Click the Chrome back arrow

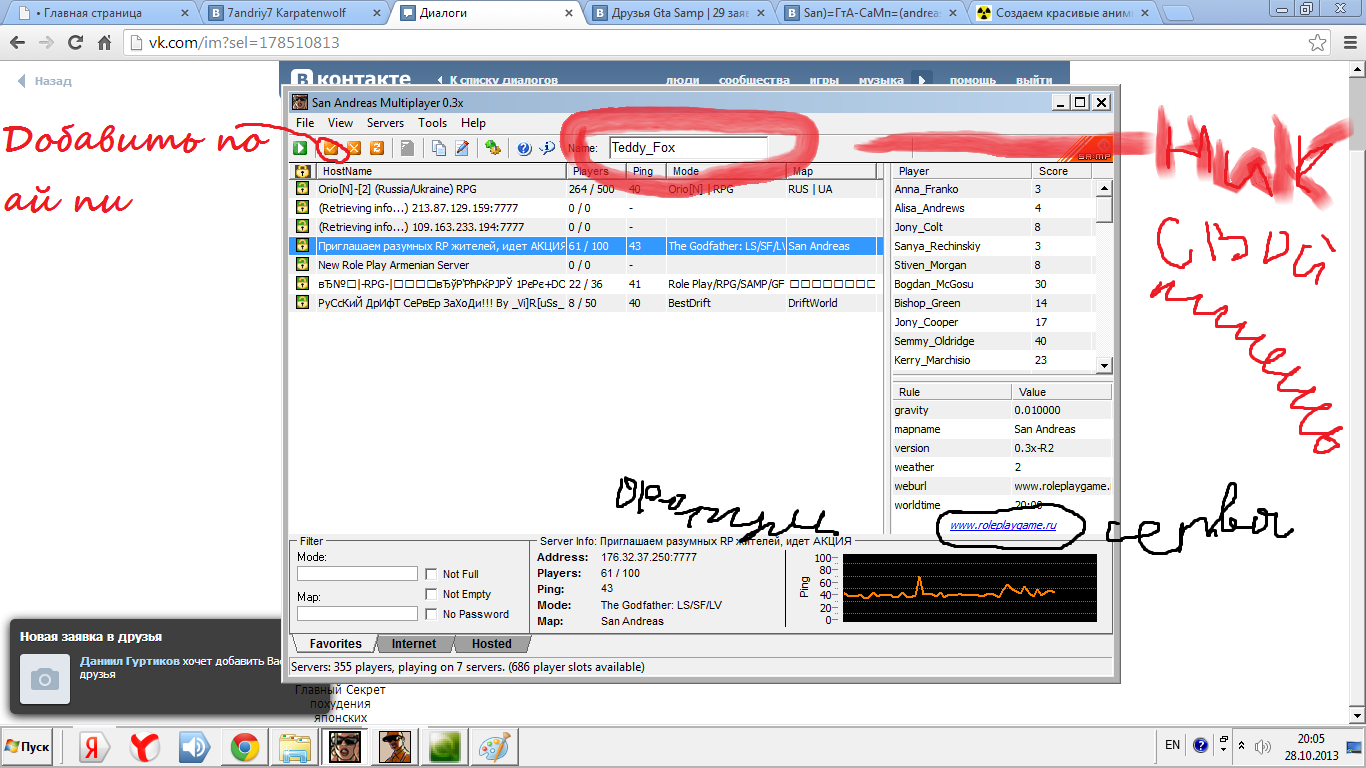[17, 43]
